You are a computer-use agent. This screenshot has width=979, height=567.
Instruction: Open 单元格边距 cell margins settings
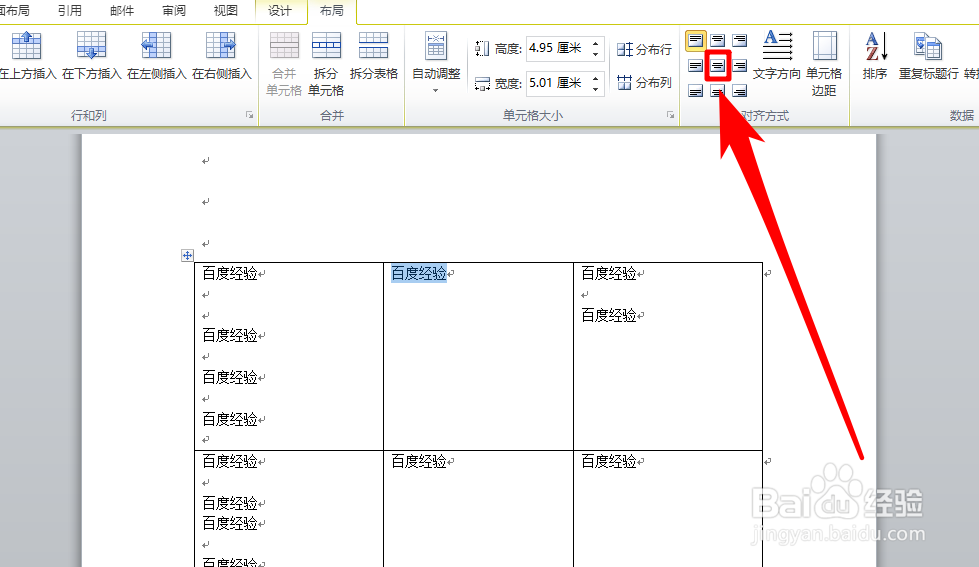point(824,64)
